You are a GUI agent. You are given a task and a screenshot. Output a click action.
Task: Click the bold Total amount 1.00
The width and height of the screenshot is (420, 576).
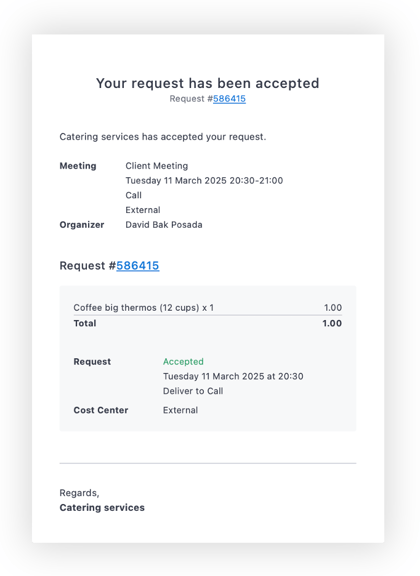coord(332,324)
